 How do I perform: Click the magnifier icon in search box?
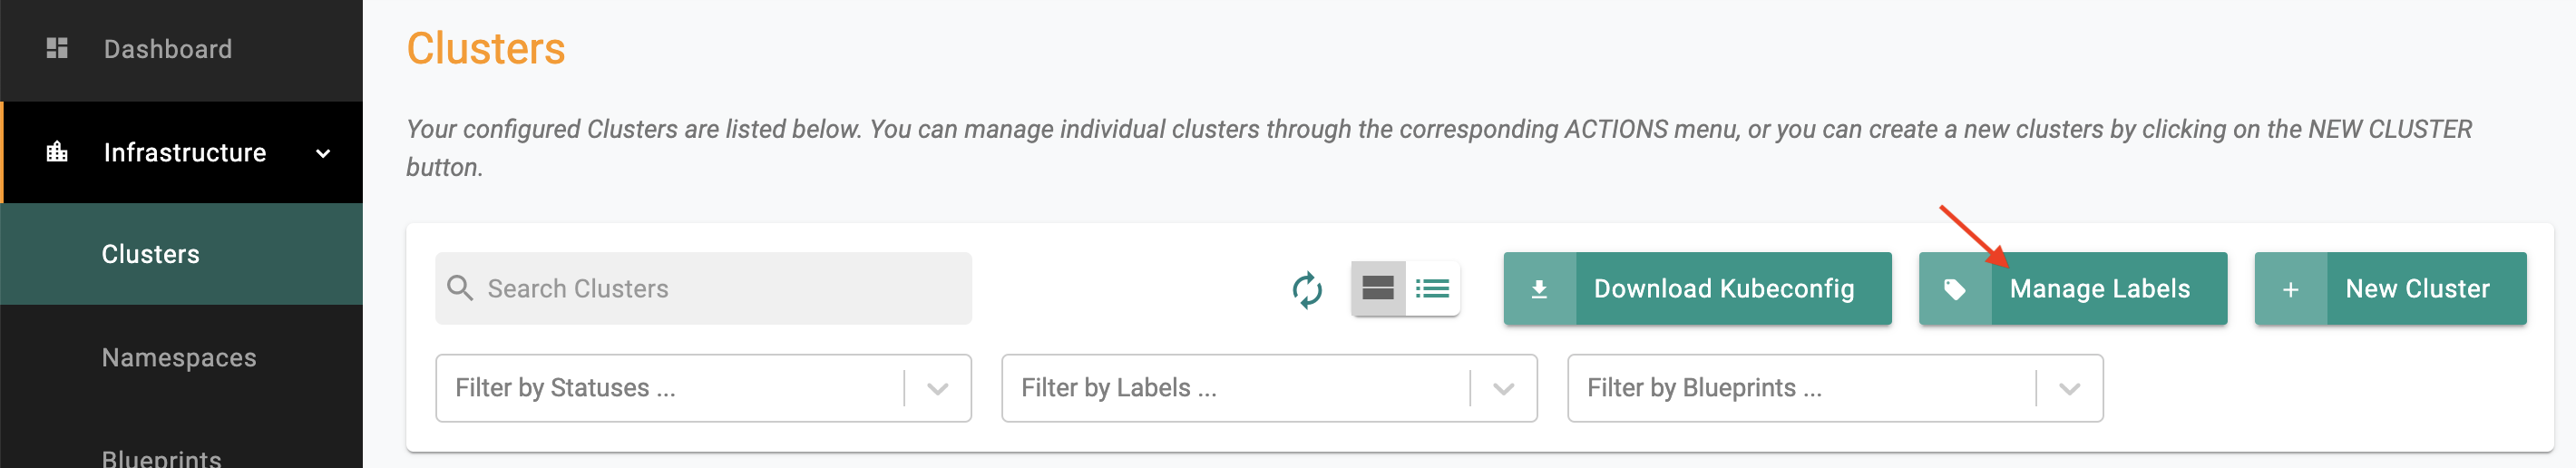[460, 288]
